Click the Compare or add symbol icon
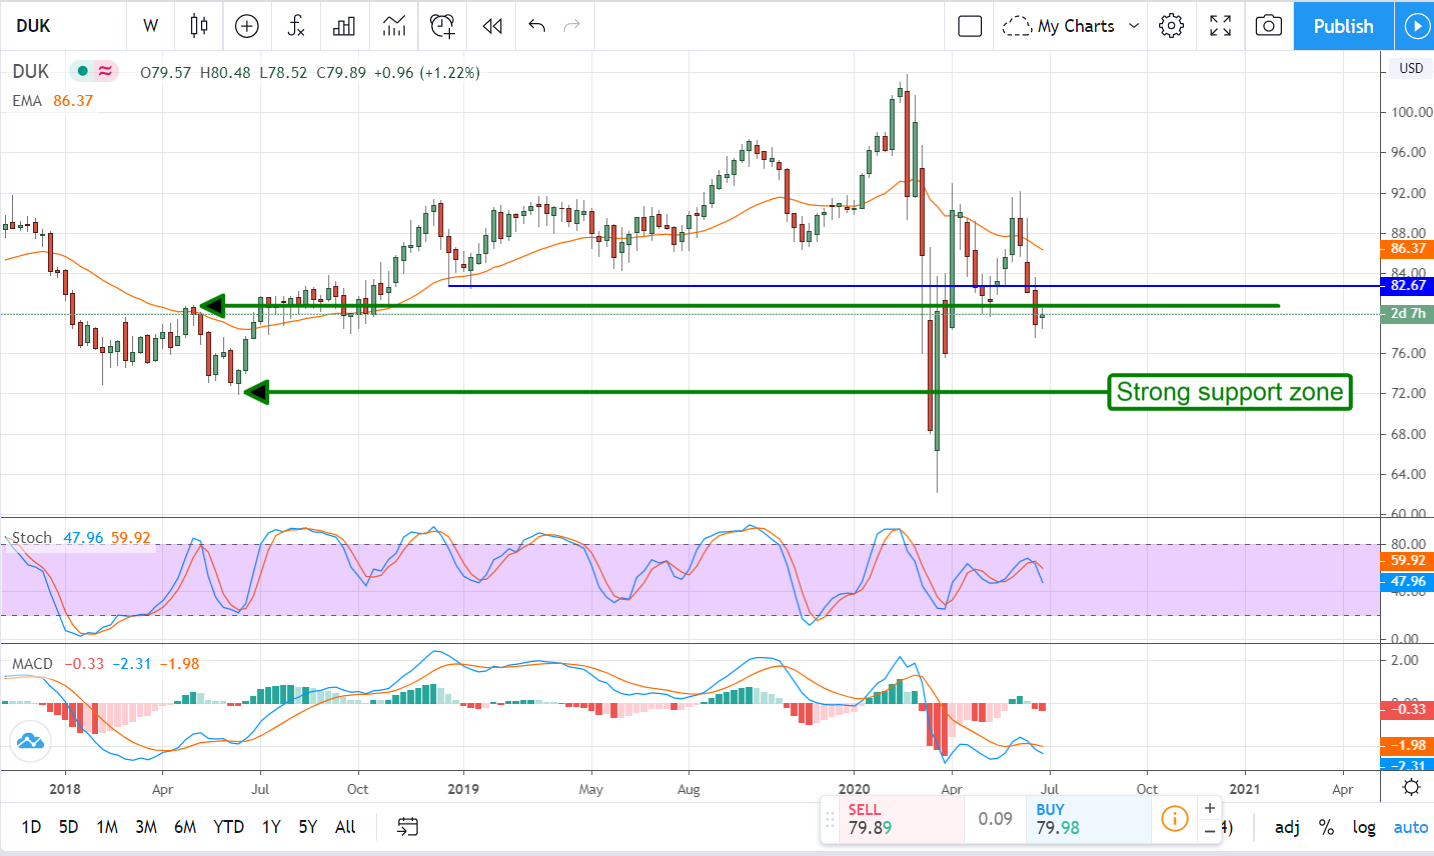The width and height of the screenshot is (1434, 856). (247, 26)
